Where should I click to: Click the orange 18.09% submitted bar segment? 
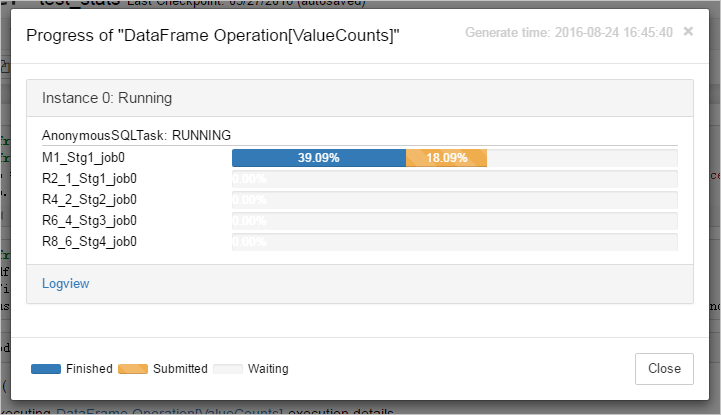tap(446, 158)
